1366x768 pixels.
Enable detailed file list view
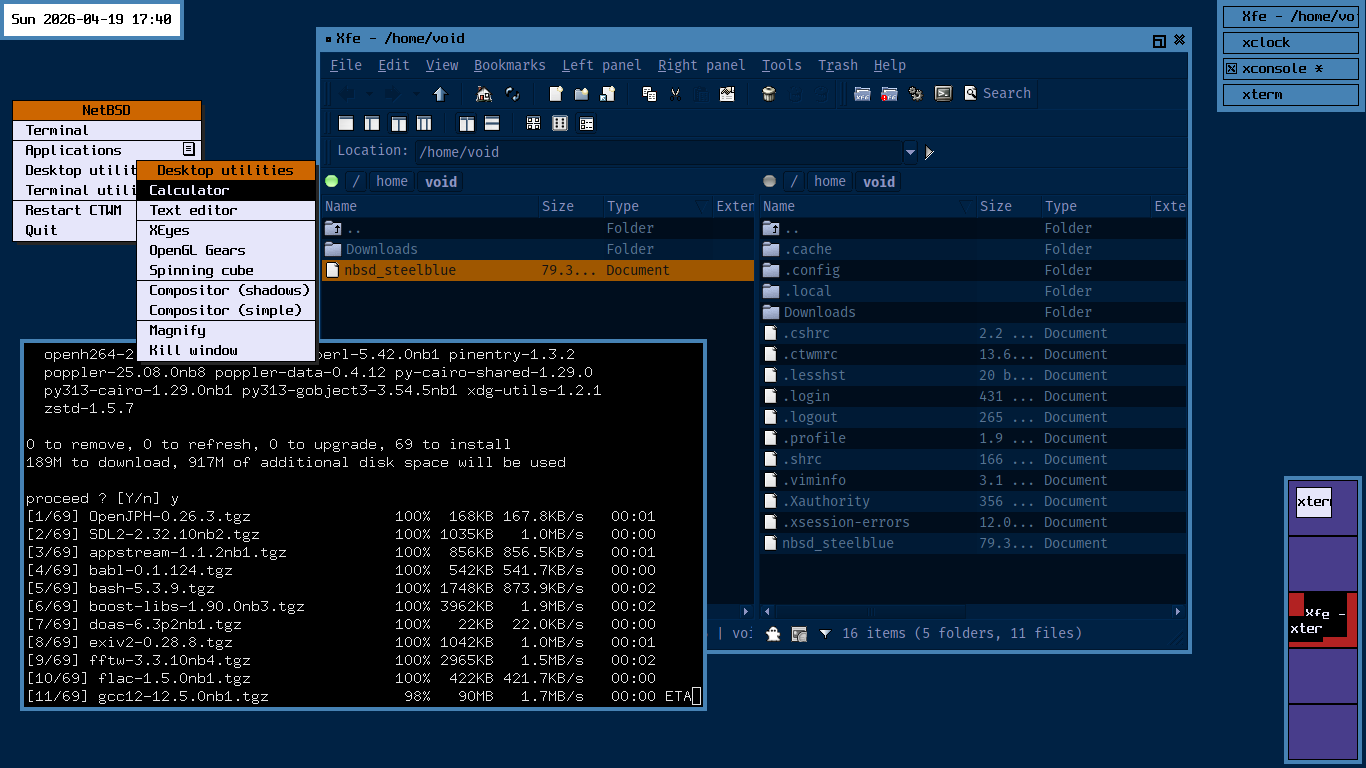[586, 124]
